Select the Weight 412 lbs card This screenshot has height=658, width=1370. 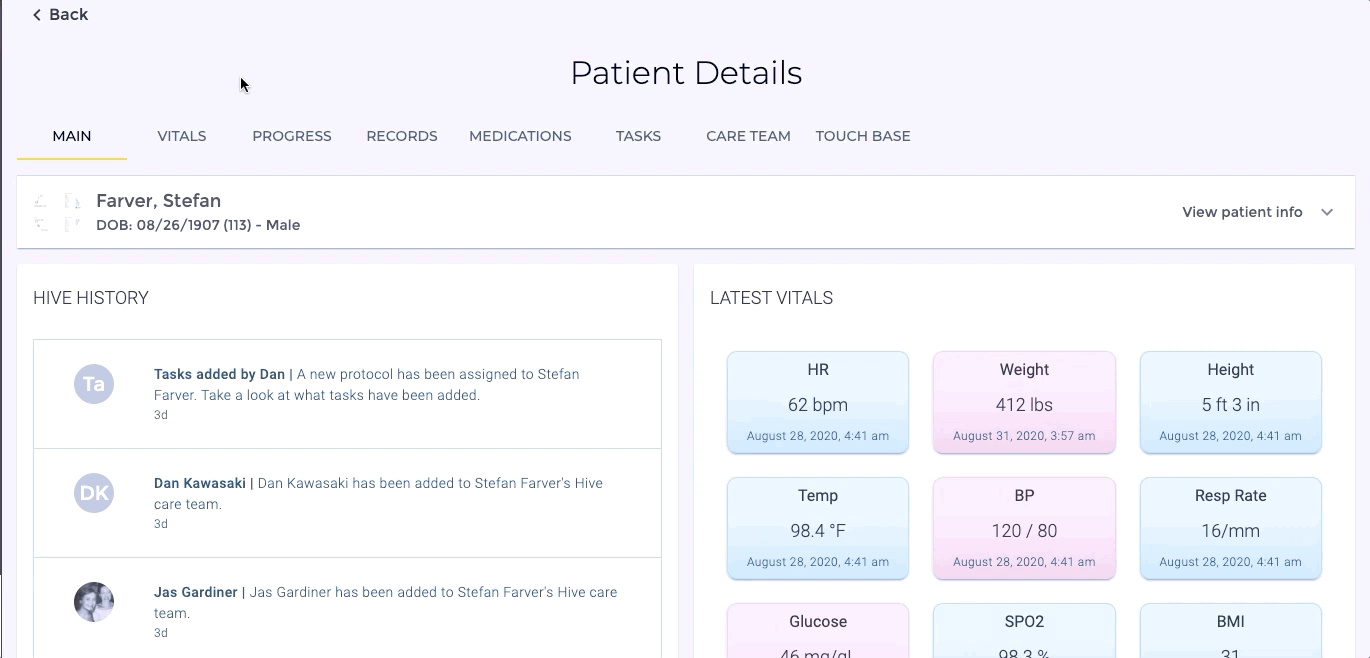[x=1024, y=402]
